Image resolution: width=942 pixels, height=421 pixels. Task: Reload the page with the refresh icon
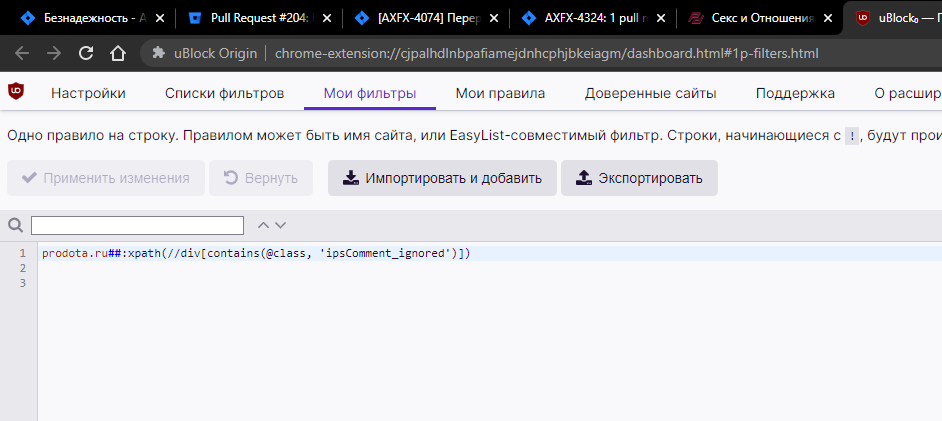tap(86, 53)
